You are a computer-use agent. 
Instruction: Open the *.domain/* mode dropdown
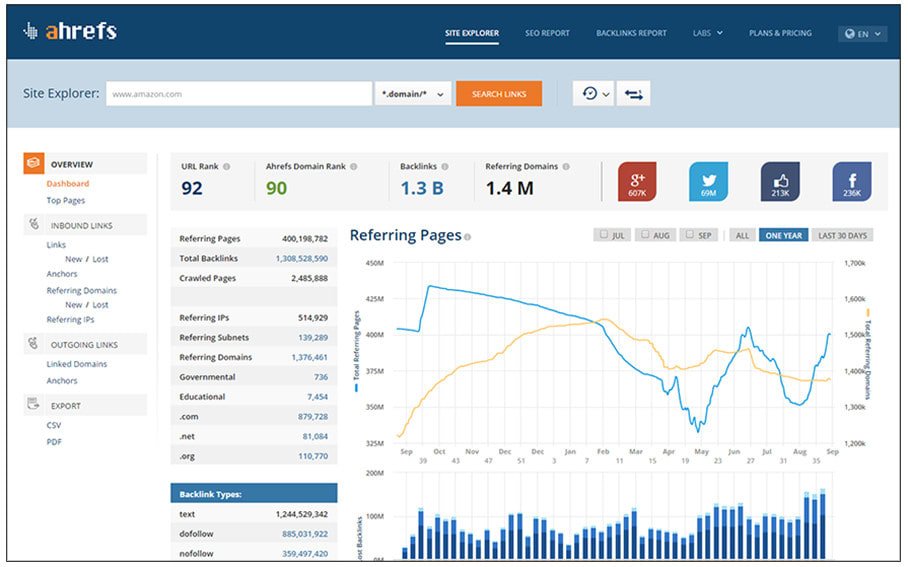tap(413, 94)
